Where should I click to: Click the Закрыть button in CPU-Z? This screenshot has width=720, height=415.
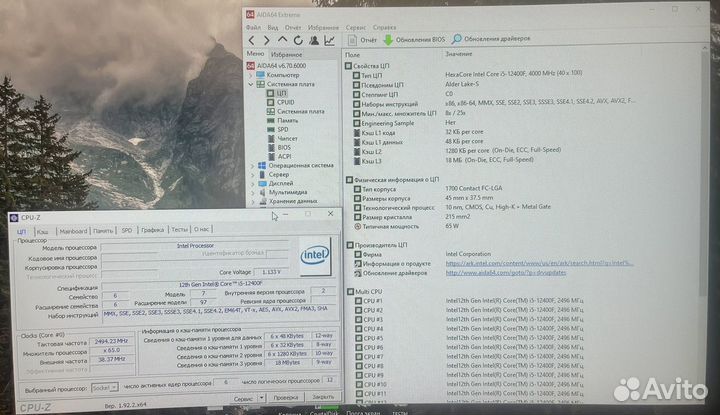(323, 397)
